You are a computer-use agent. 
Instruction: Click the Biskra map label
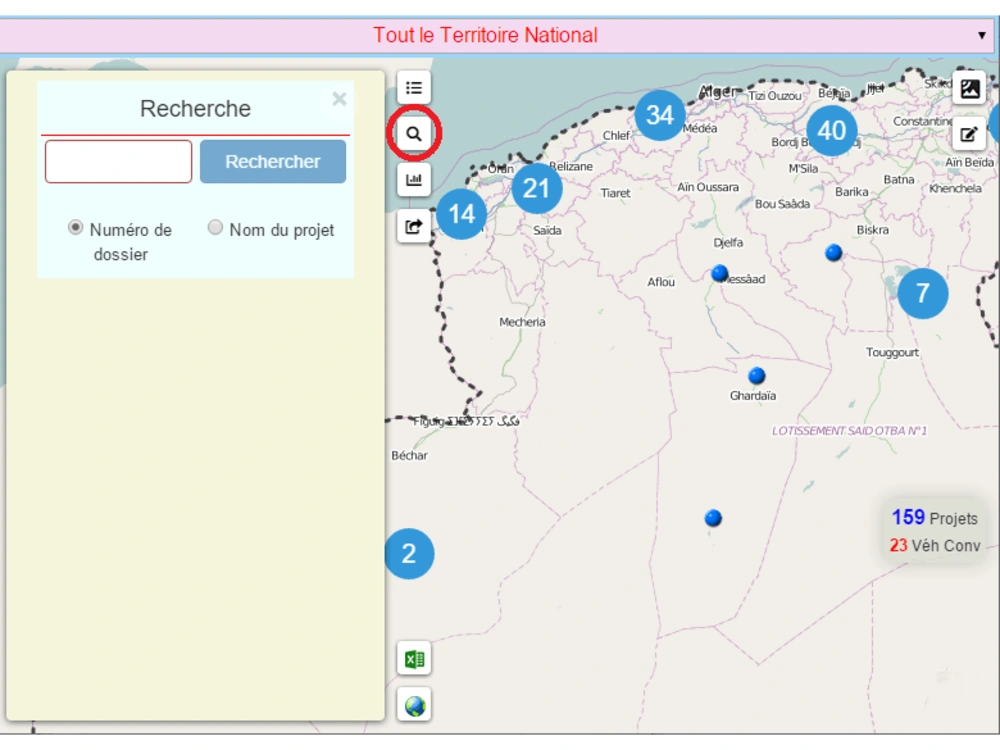[x=872, y=230]
